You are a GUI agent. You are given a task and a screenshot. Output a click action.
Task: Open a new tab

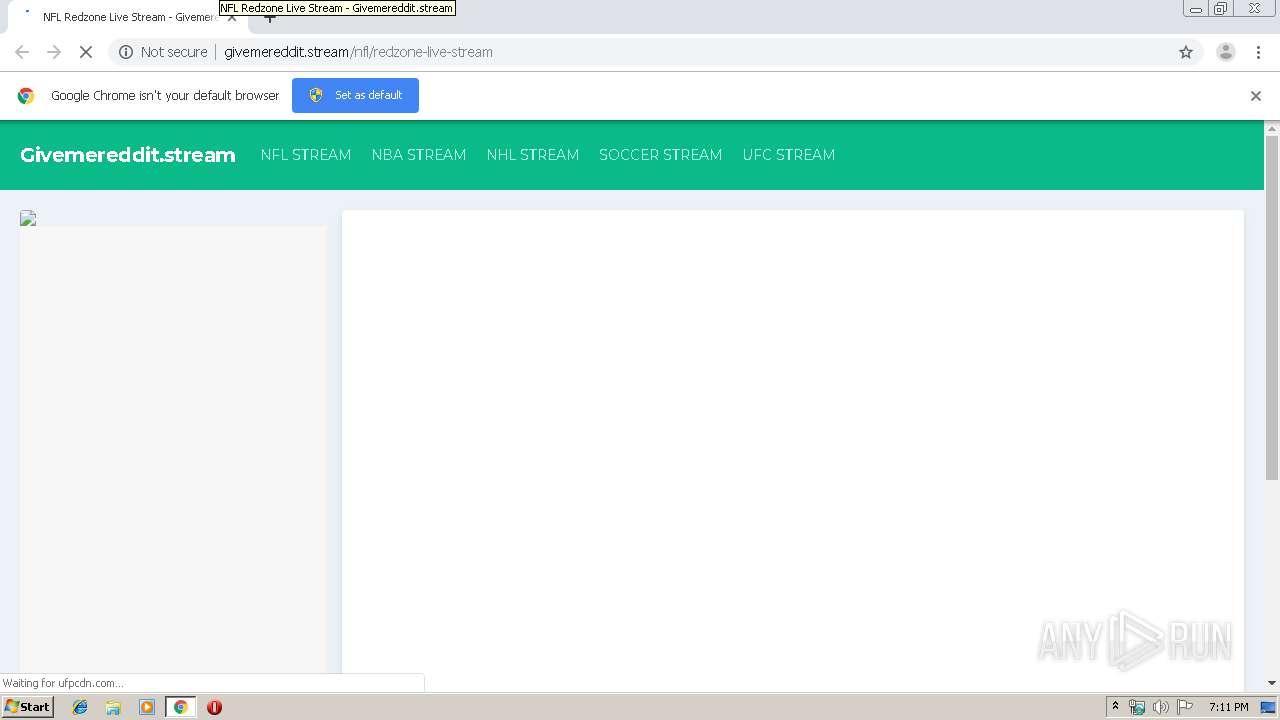pos(269,17)
